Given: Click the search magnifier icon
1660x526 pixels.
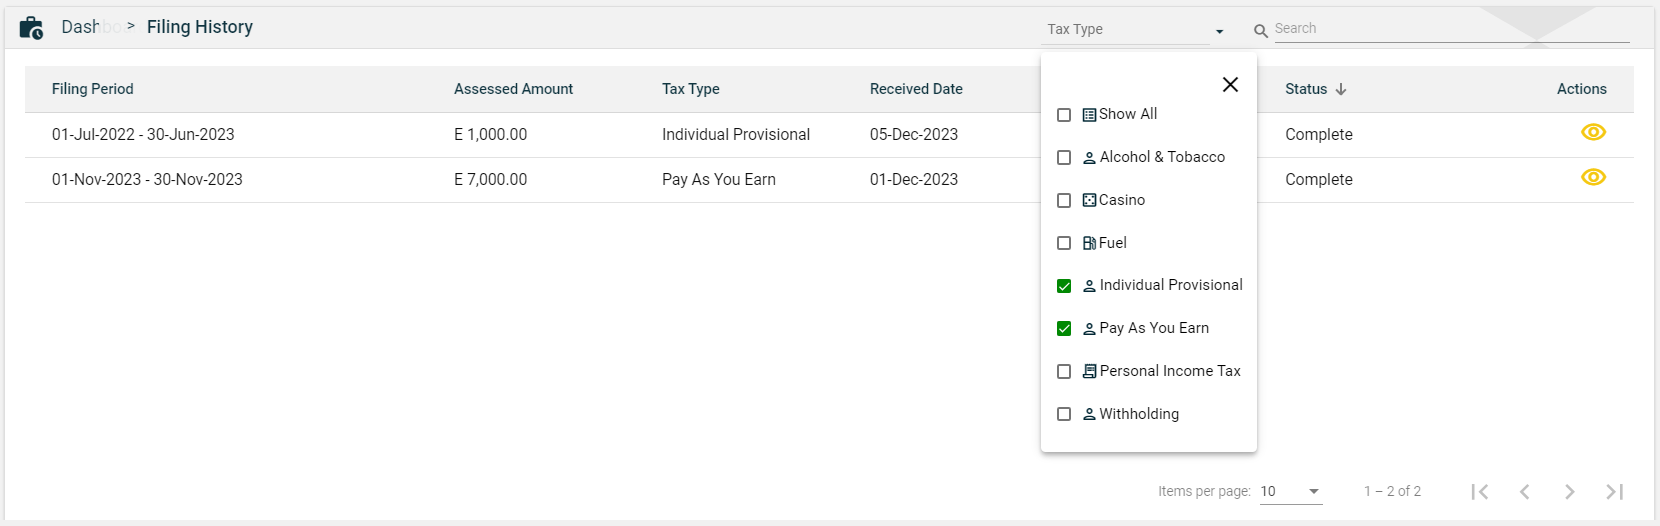Looking at the screenshot, I should click(x=1261, y=31).
